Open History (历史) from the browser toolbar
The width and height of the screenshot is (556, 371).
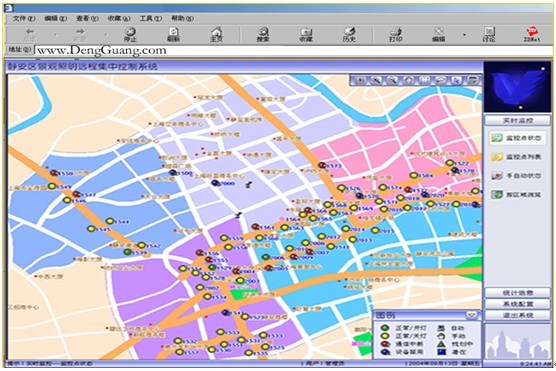click(x=349, y=35)
